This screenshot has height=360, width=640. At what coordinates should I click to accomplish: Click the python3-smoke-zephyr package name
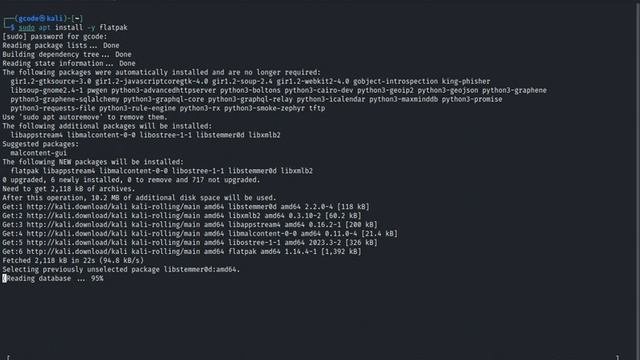[264, 108]
